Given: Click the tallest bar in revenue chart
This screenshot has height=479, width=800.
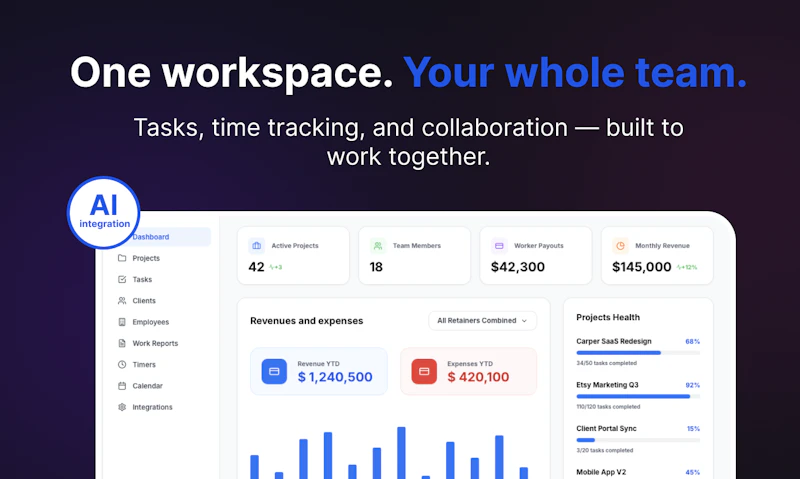Looking at the screenshot, I should tap(402, 453).
